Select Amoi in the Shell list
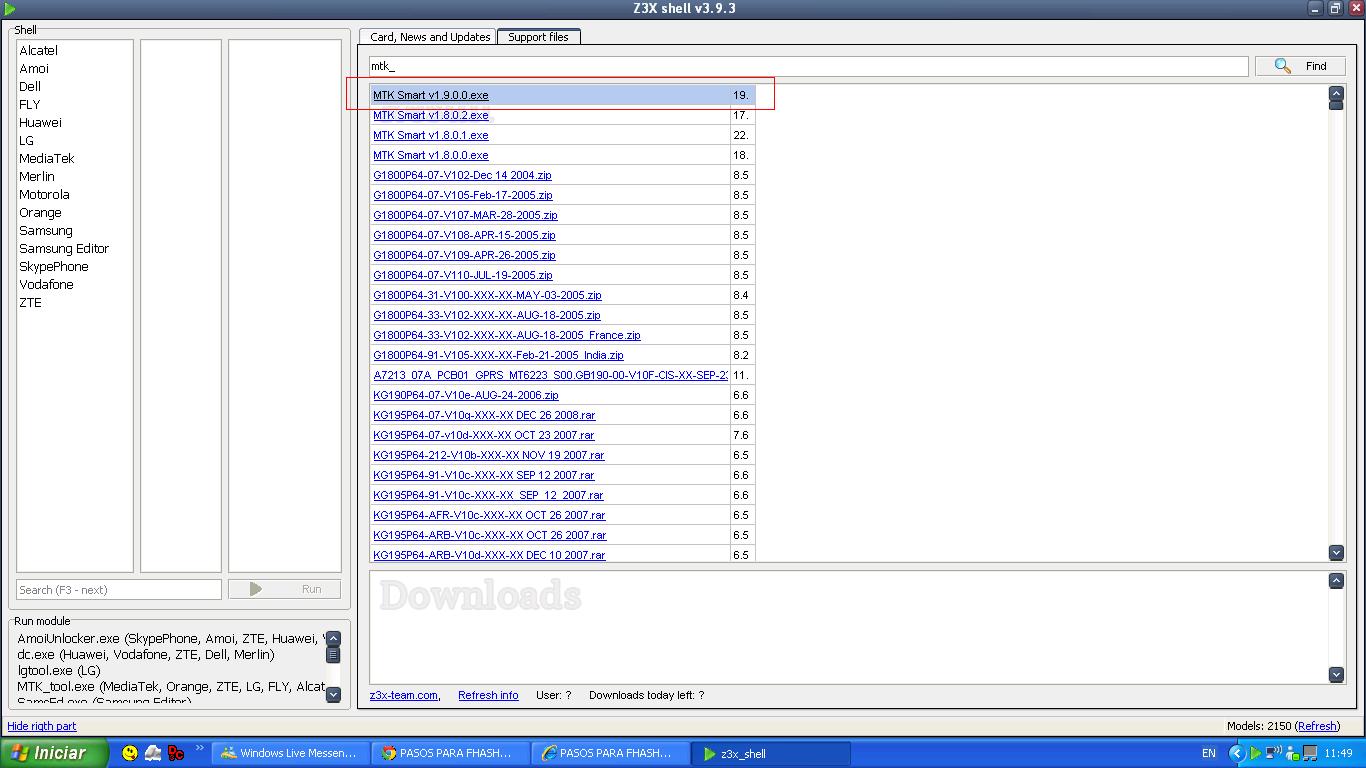1366x768 pixels. point(34,68)
